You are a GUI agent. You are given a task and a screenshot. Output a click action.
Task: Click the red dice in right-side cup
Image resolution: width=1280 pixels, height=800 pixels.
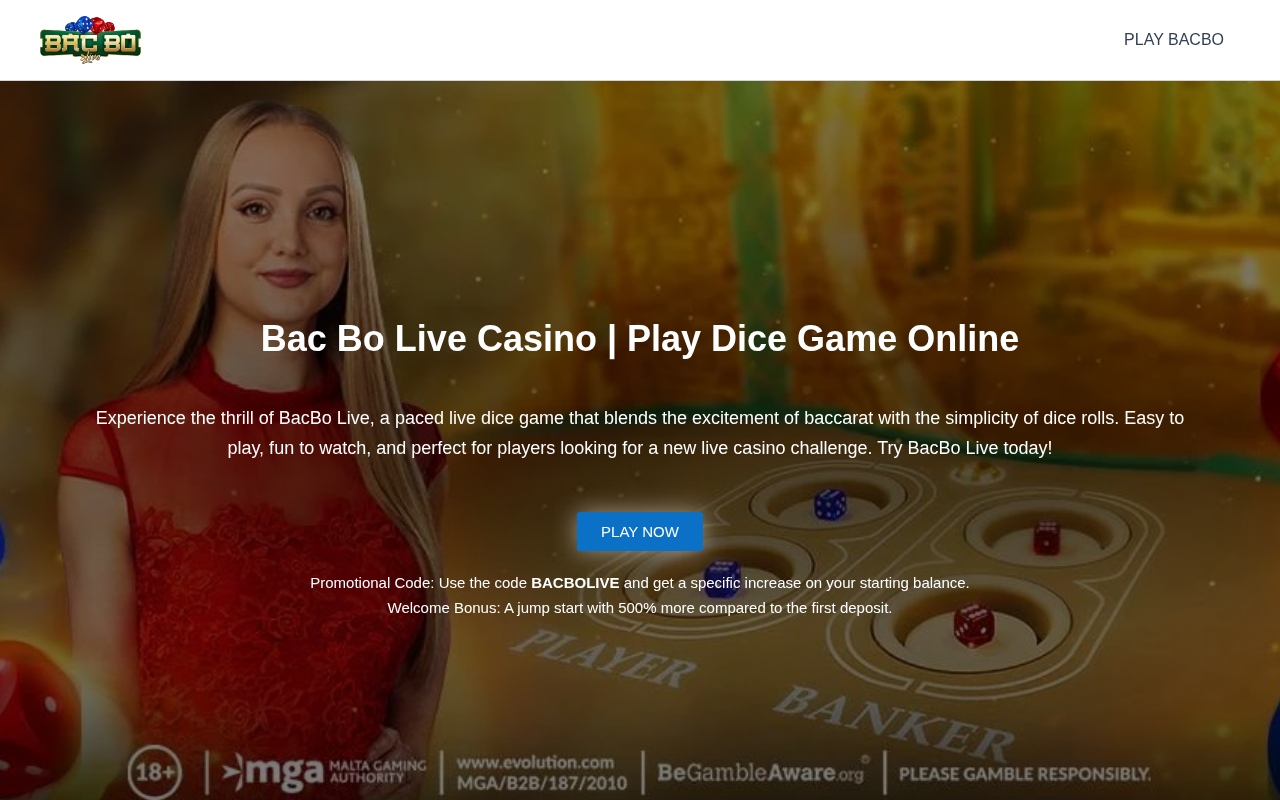tap(1047, 537)
